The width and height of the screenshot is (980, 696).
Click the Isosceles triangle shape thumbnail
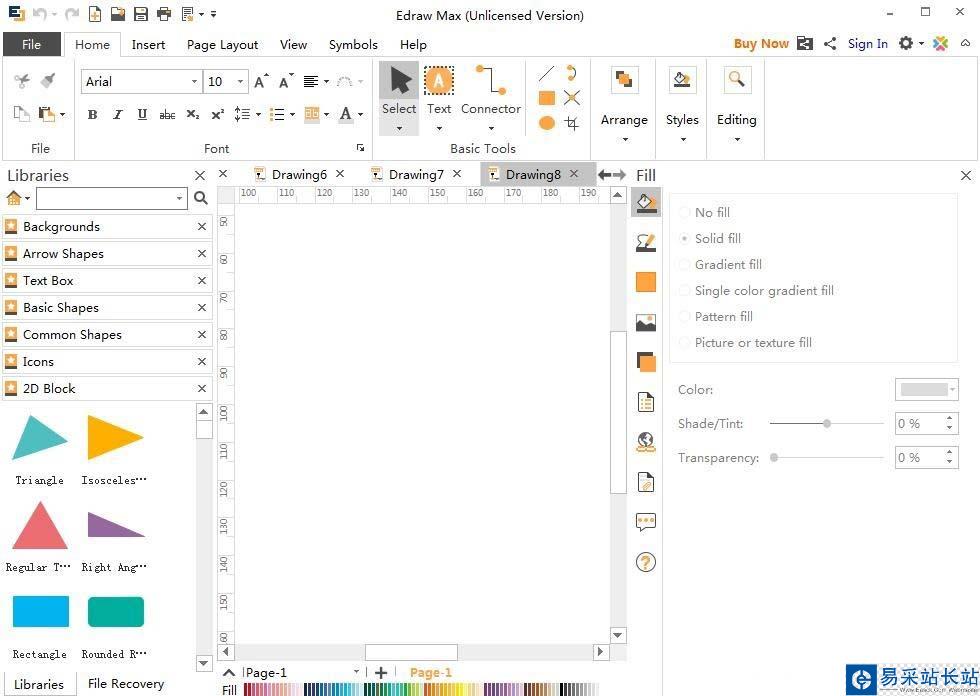coord(115,437)
